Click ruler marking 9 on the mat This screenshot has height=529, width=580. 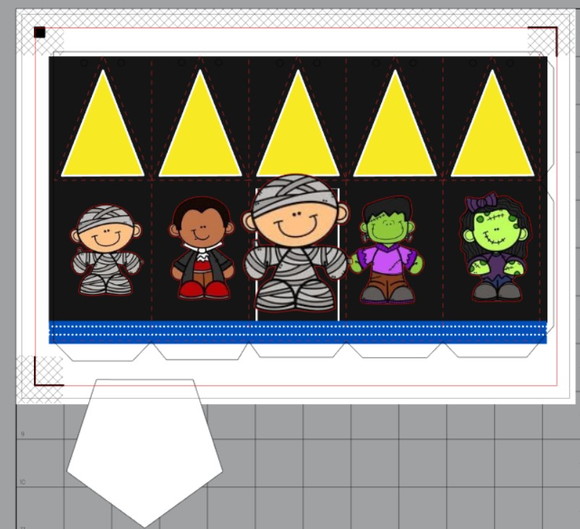tap(22, 434)
